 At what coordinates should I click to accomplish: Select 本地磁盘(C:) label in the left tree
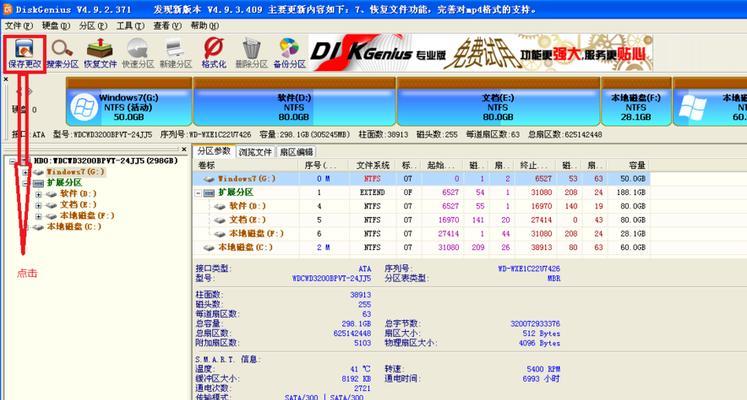pyautogui.click(x=74, y=227)
